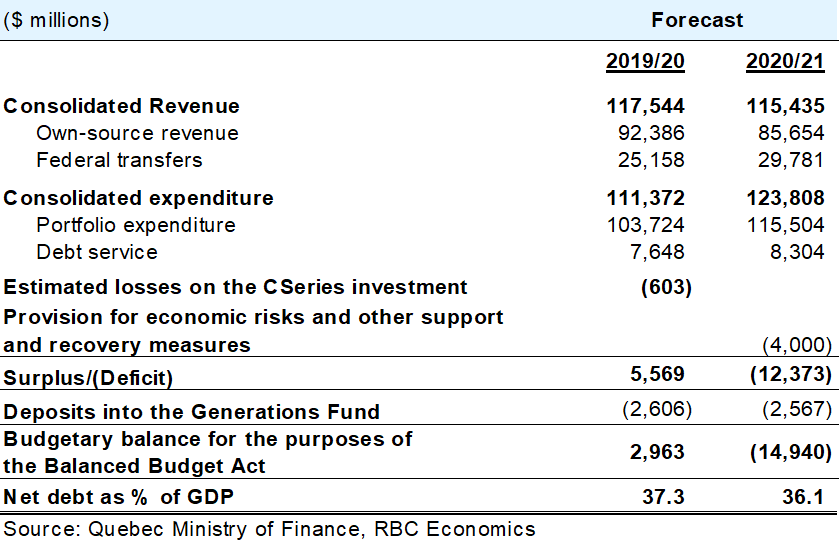Click the (603) CSeries loss value
Image resolution: width=839 pixels, height=548 pixels.
tap(665, 287)
